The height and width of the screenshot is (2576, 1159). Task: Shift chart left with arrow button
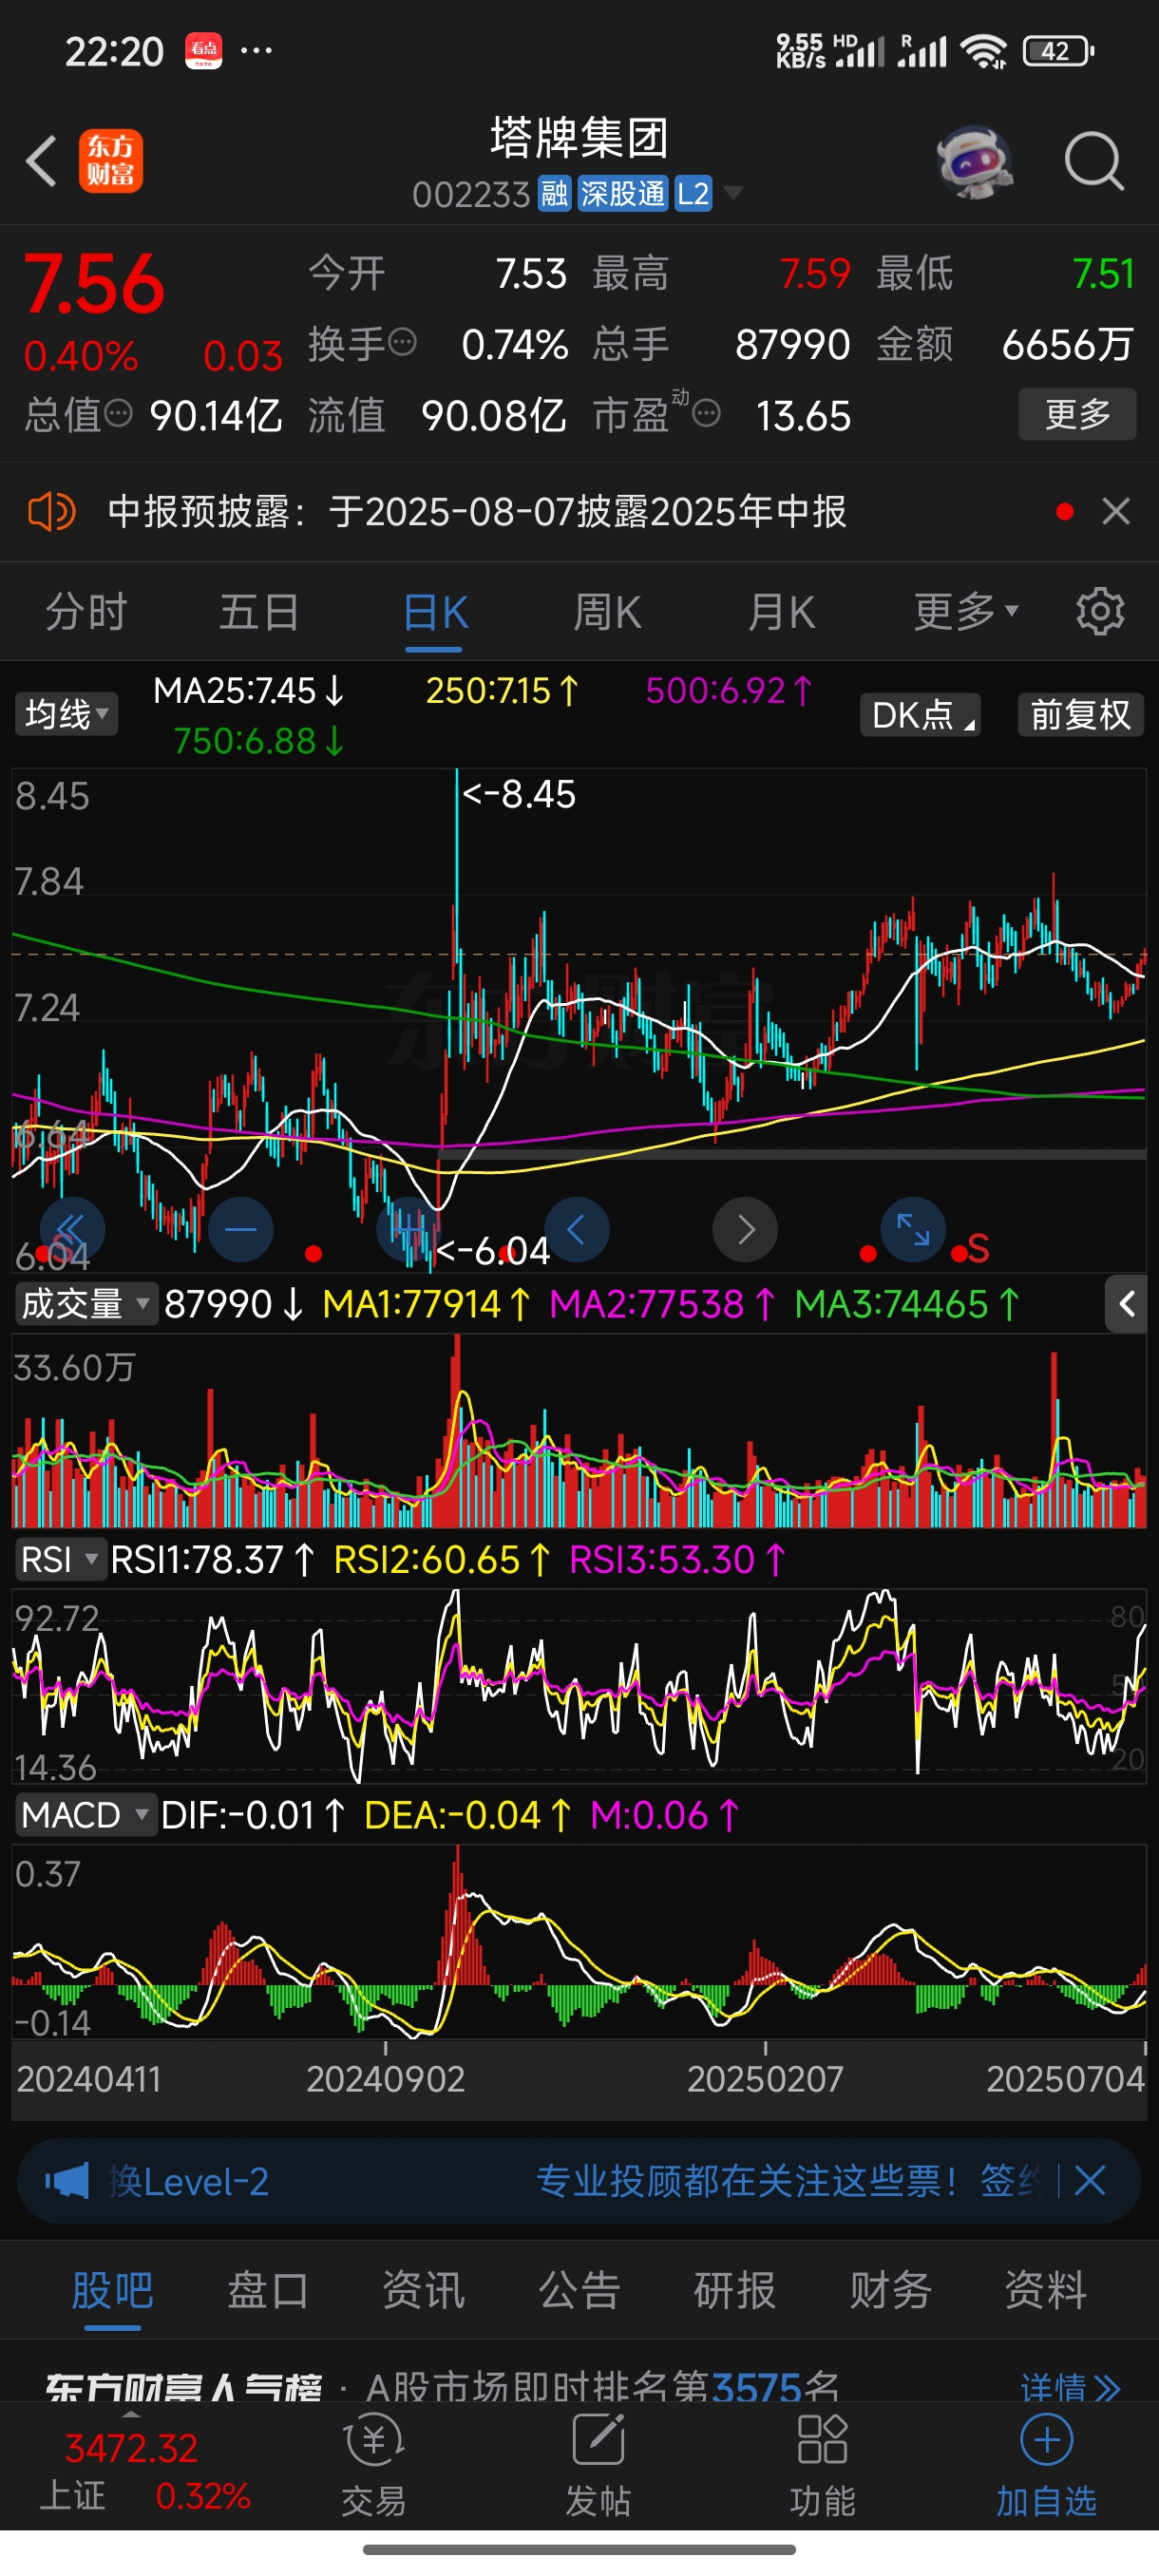(577, 1229)
